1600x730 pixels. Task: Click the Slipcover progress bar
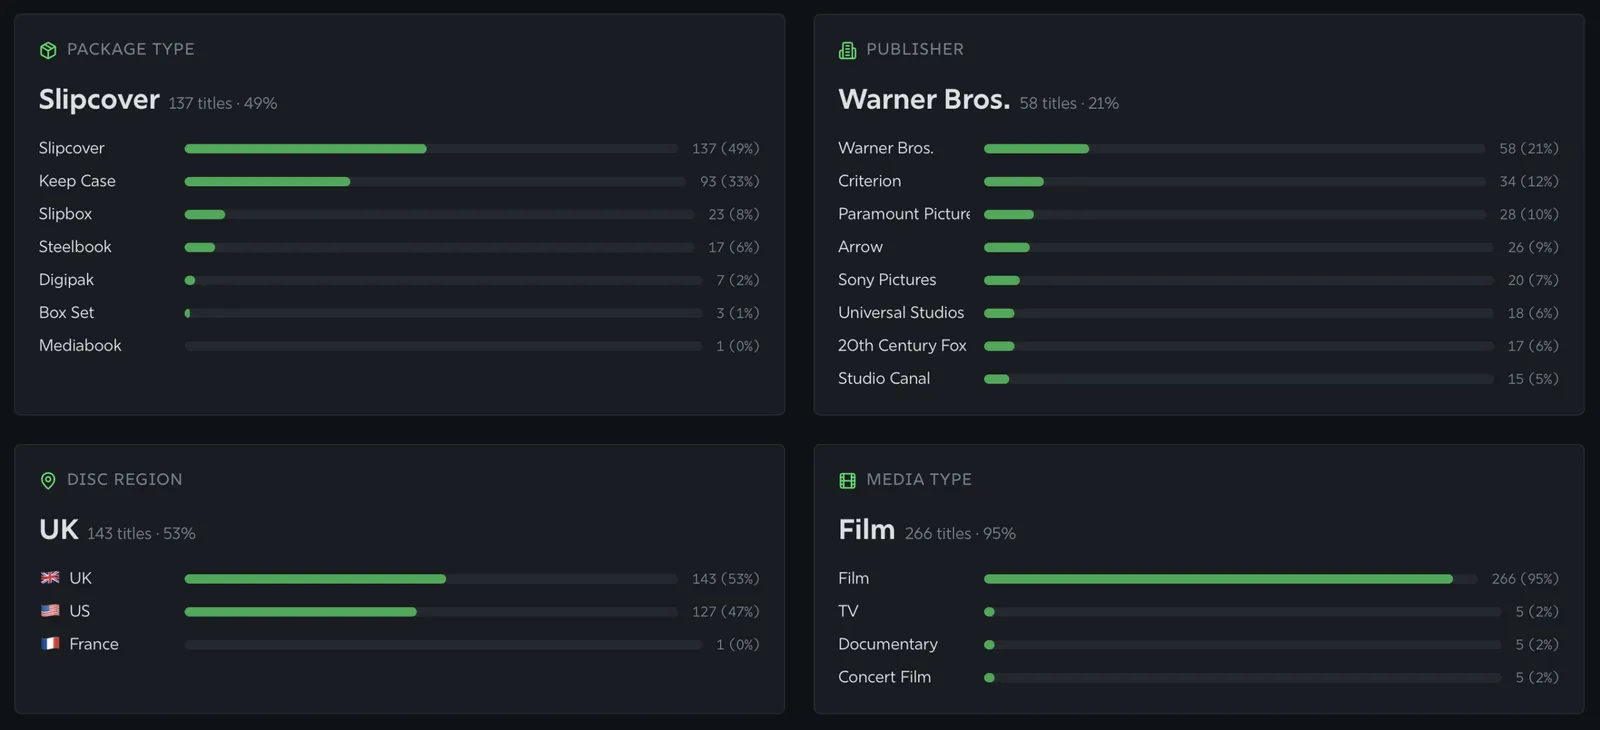(x=431, y=148)
